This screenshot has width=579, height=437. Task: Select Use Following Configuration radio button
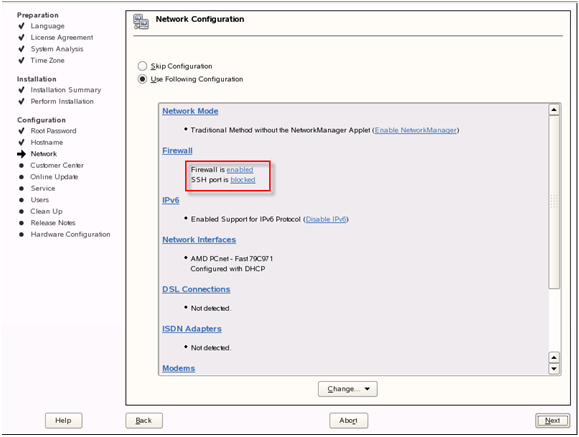point(142,79)
